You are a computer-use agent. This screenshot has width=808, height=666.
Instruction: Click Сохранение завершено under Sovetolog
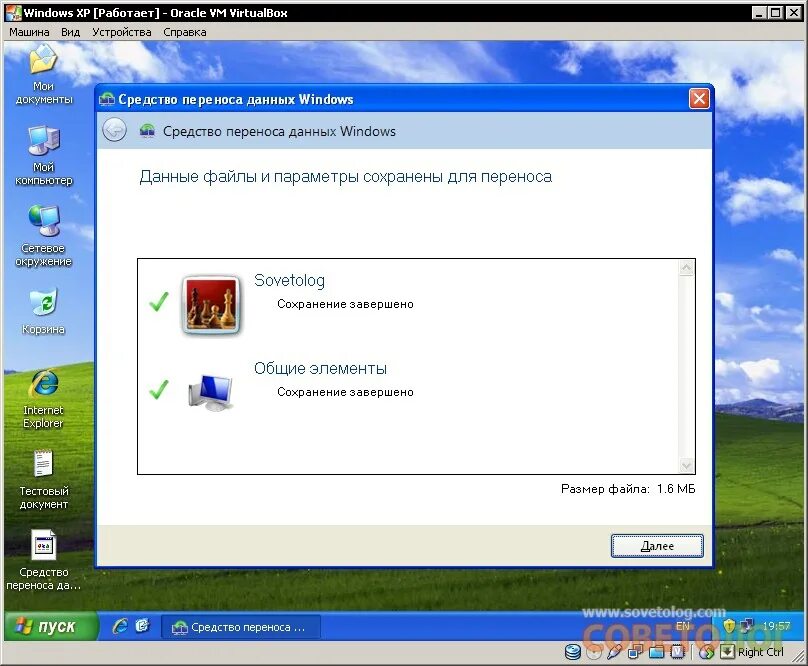[x=345, y=304]
